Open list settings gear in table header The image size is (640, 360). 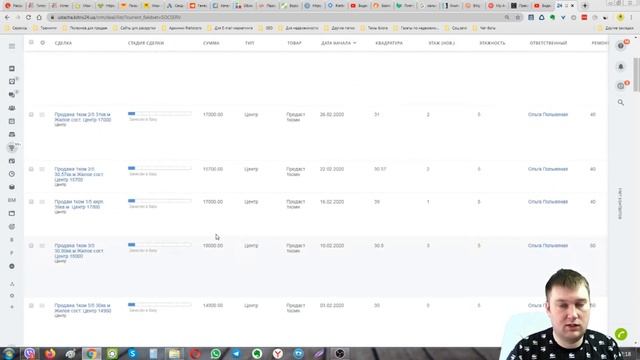42,42
